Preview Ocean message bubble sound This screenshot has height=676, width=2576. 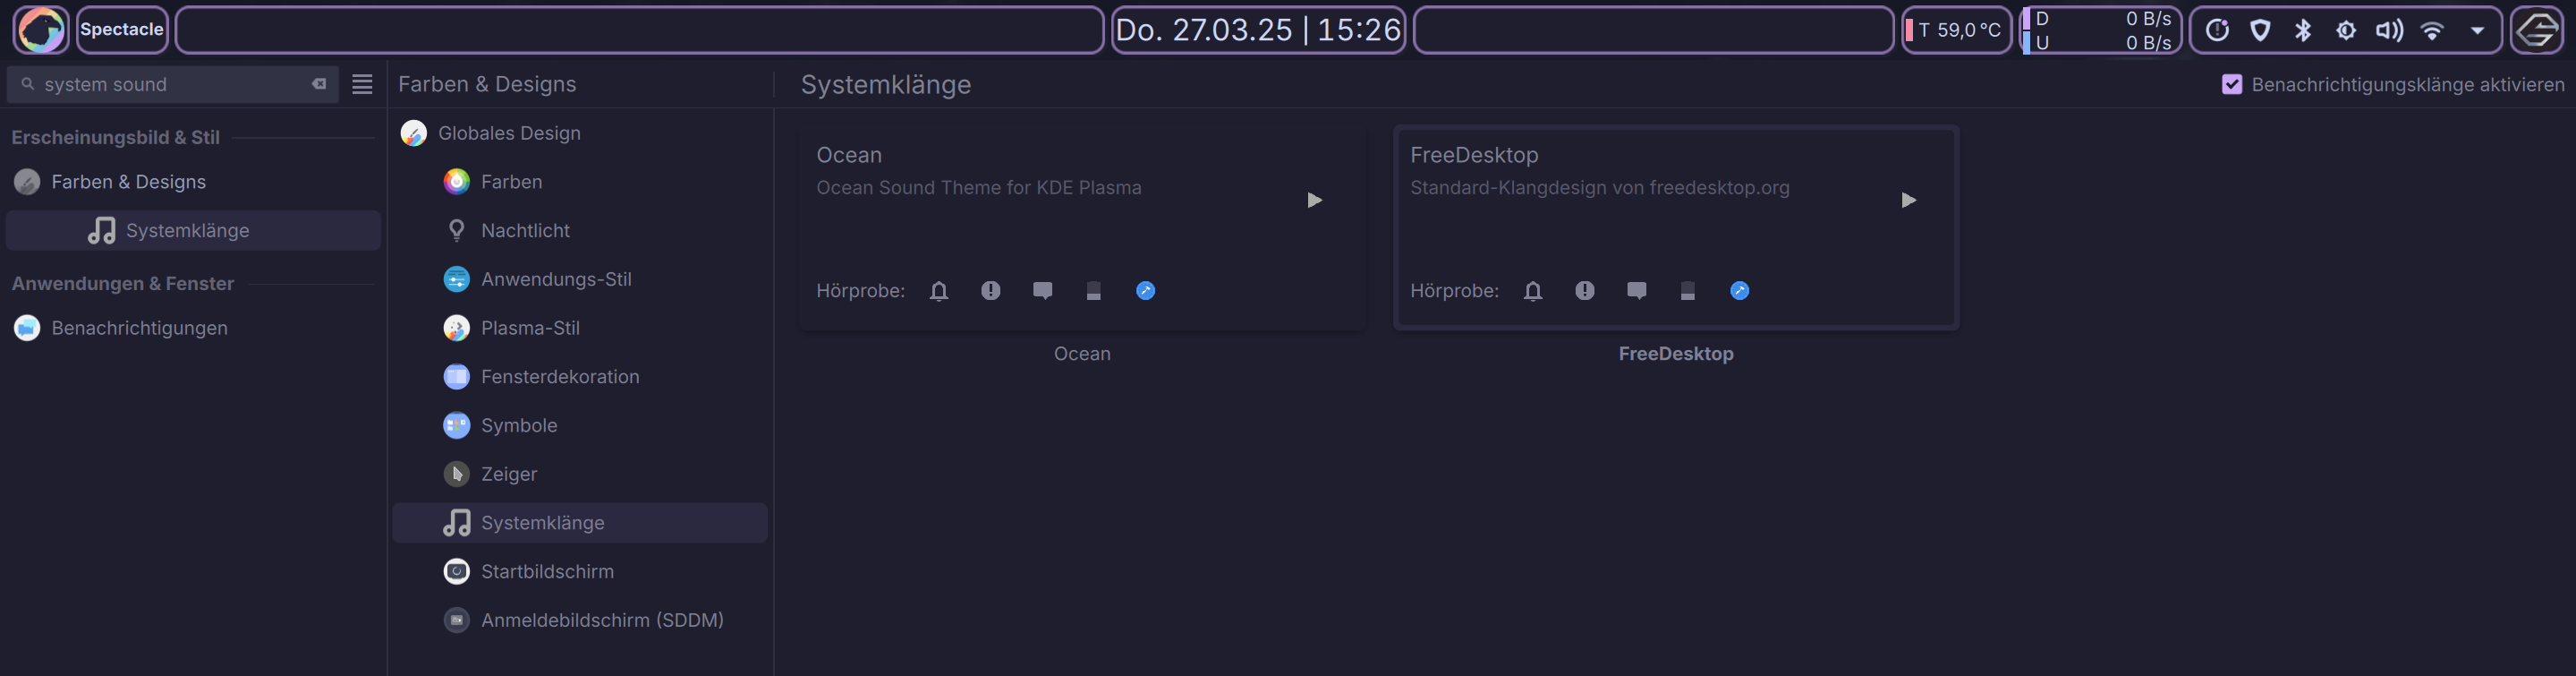(1042, 291)
